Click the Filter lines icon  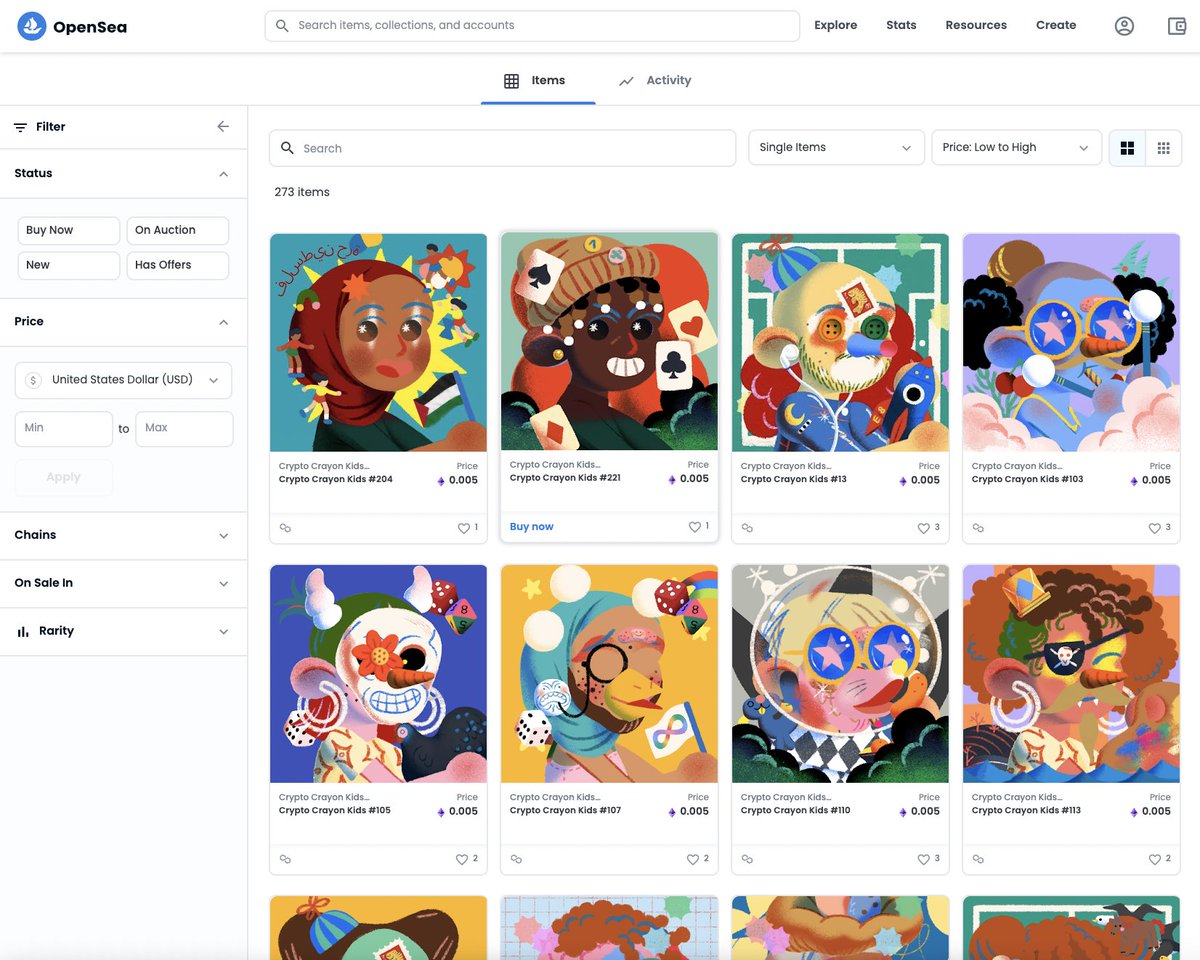click(20, 127)
